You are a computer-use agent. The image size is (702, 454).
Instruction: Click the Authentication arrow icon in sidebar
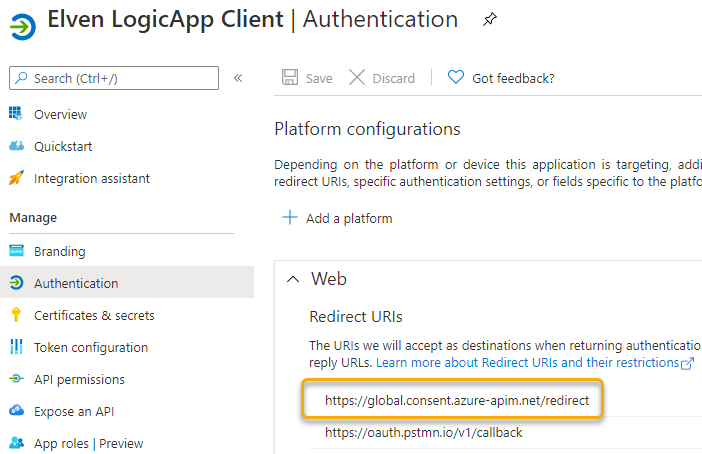pyautogui.click(x=17, y=283)
